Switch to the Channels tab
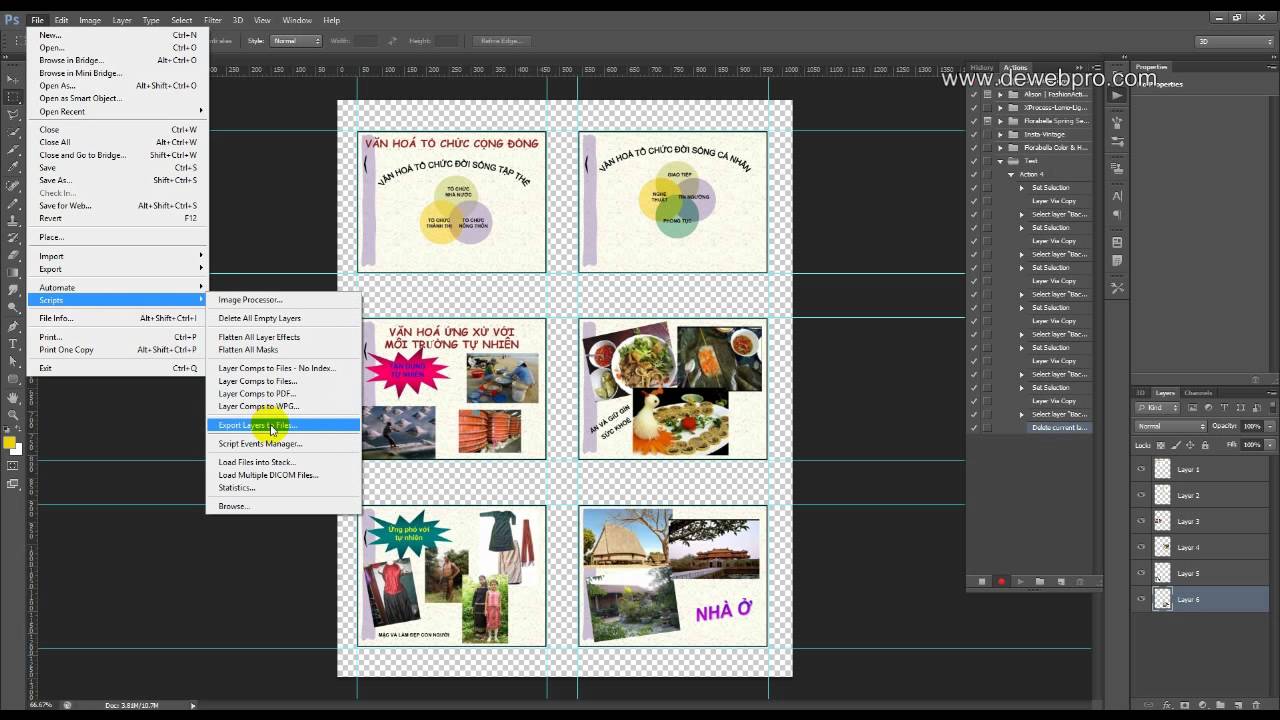 (x=1198, y=393)
